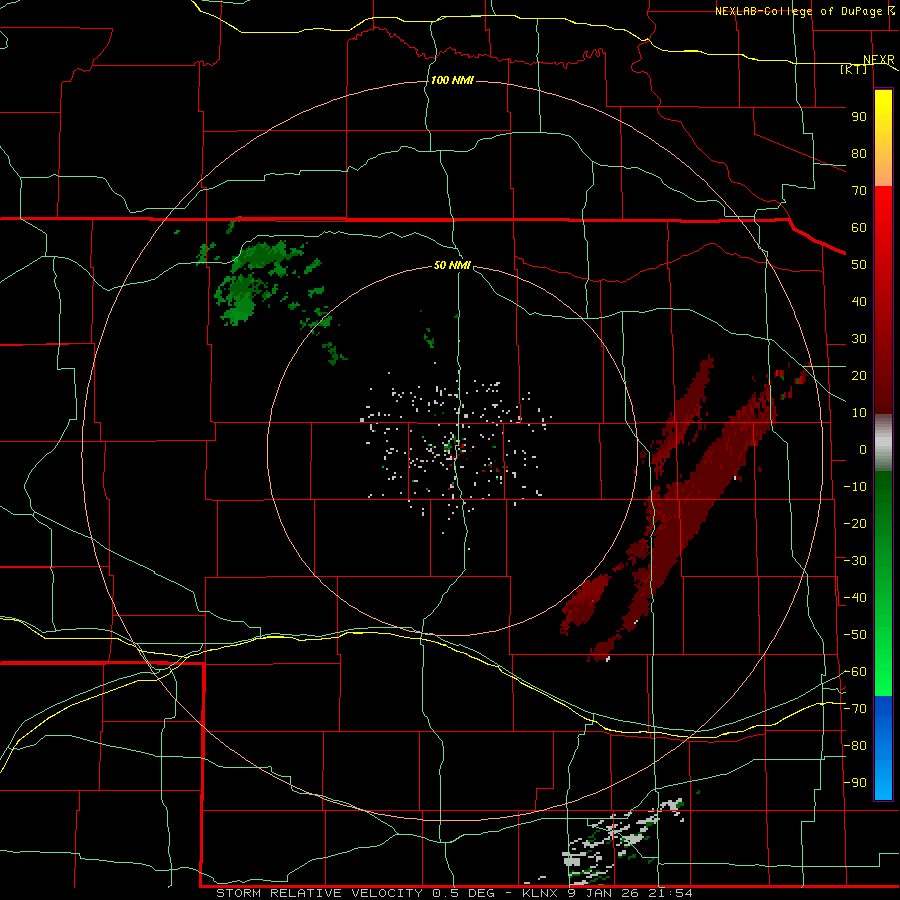Click the -70 scale value

(855, 708)
